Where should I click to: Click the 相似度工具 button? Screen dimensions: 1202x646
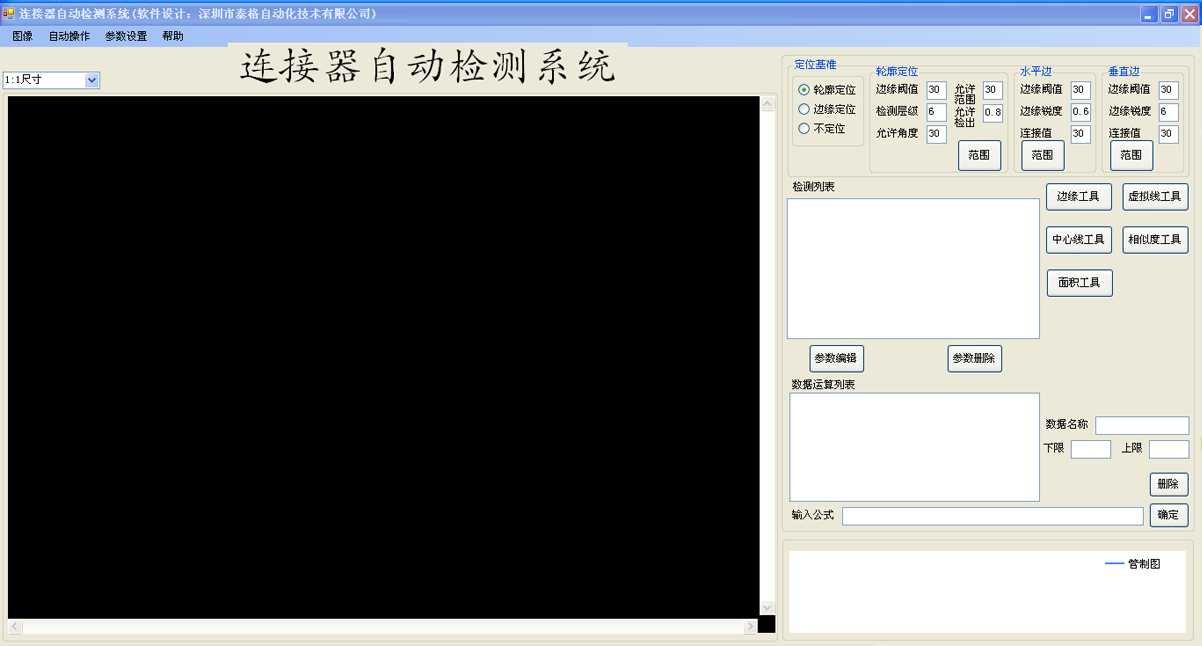[x=1155, y=240]
